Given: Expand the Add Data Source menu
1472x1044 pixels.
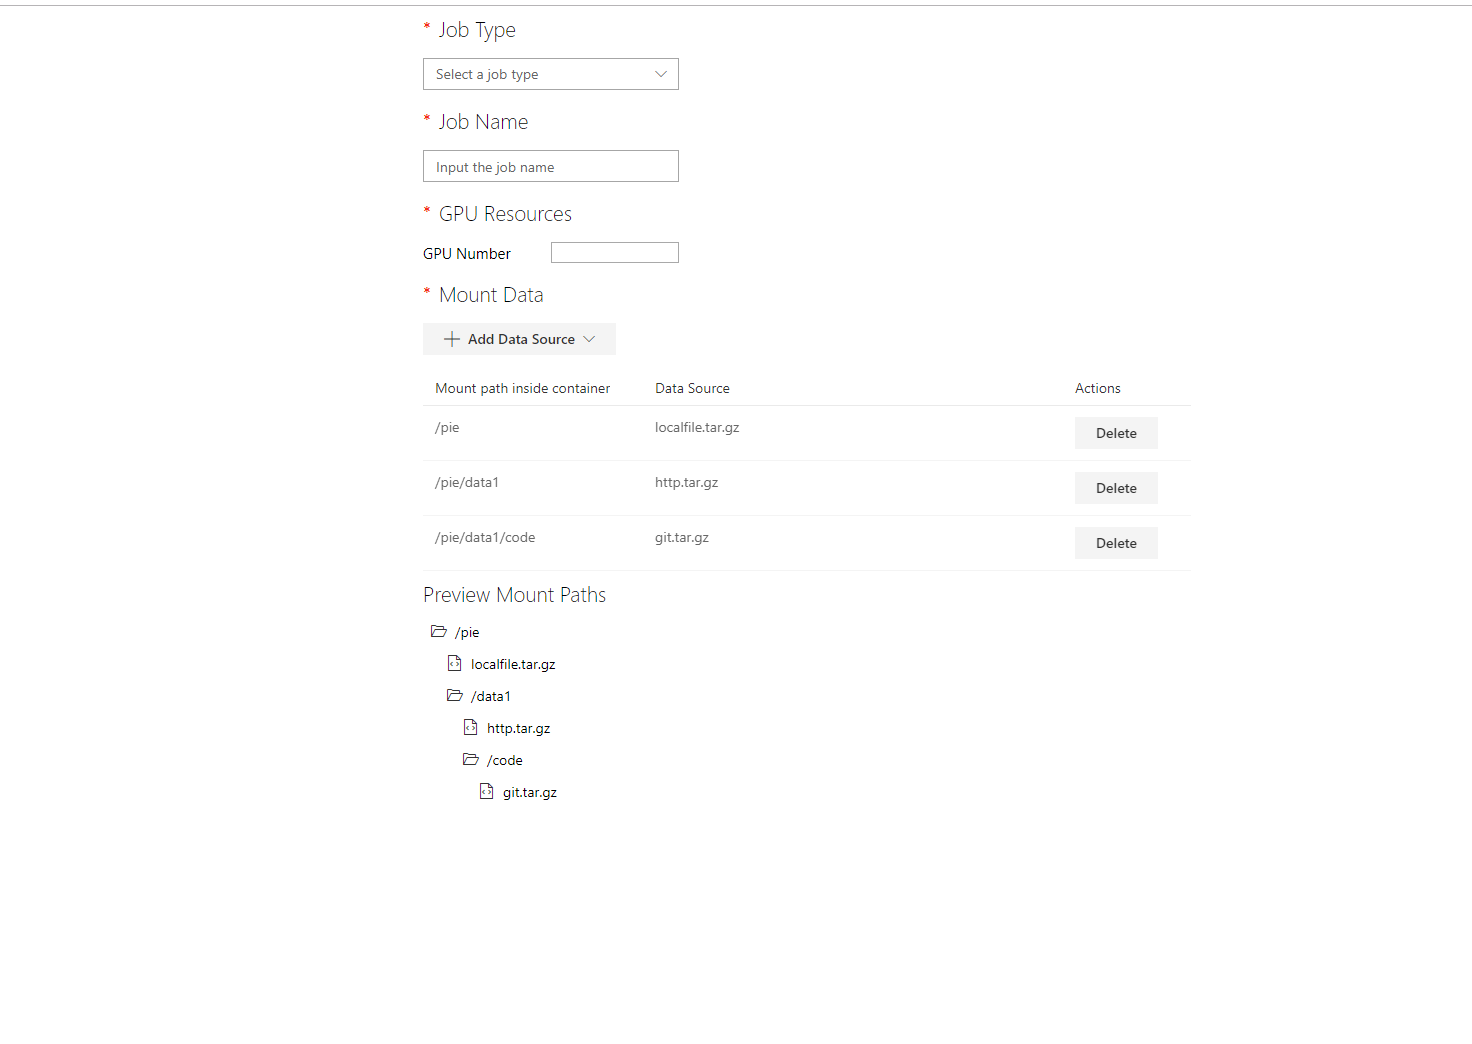Looking at the screenshot, I should (519, 339).
